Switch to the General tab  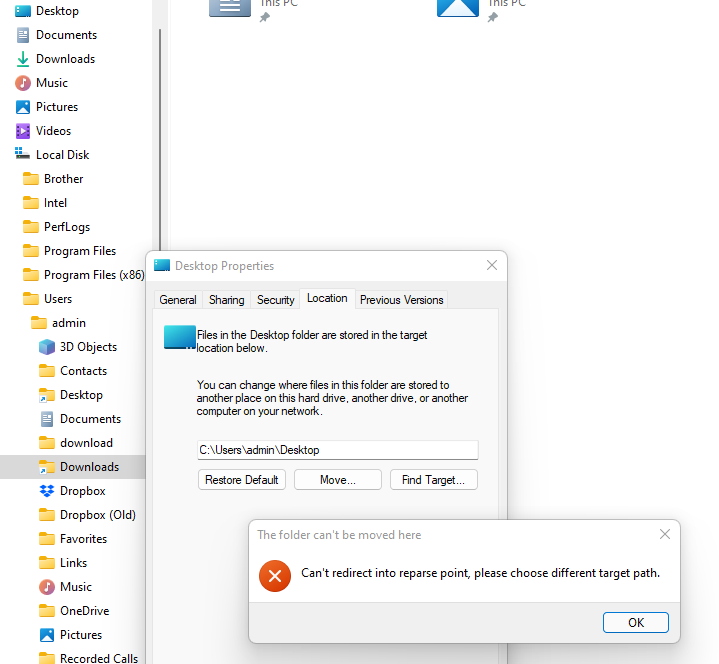pos(178,300)
